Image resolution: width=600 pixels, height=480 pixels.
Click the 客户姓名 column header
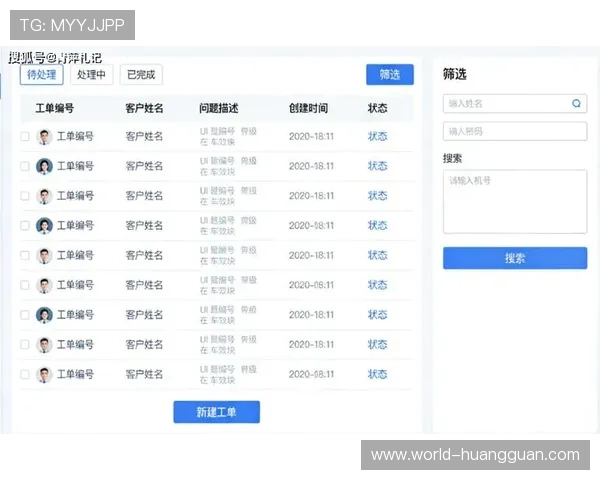(x=144, y=108)
